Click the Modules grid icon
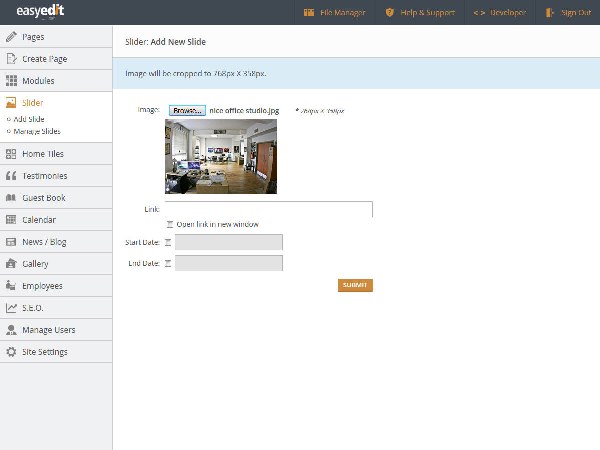Image resolution: width=600 pixels, height=450 pixels. tap(11, 81)
